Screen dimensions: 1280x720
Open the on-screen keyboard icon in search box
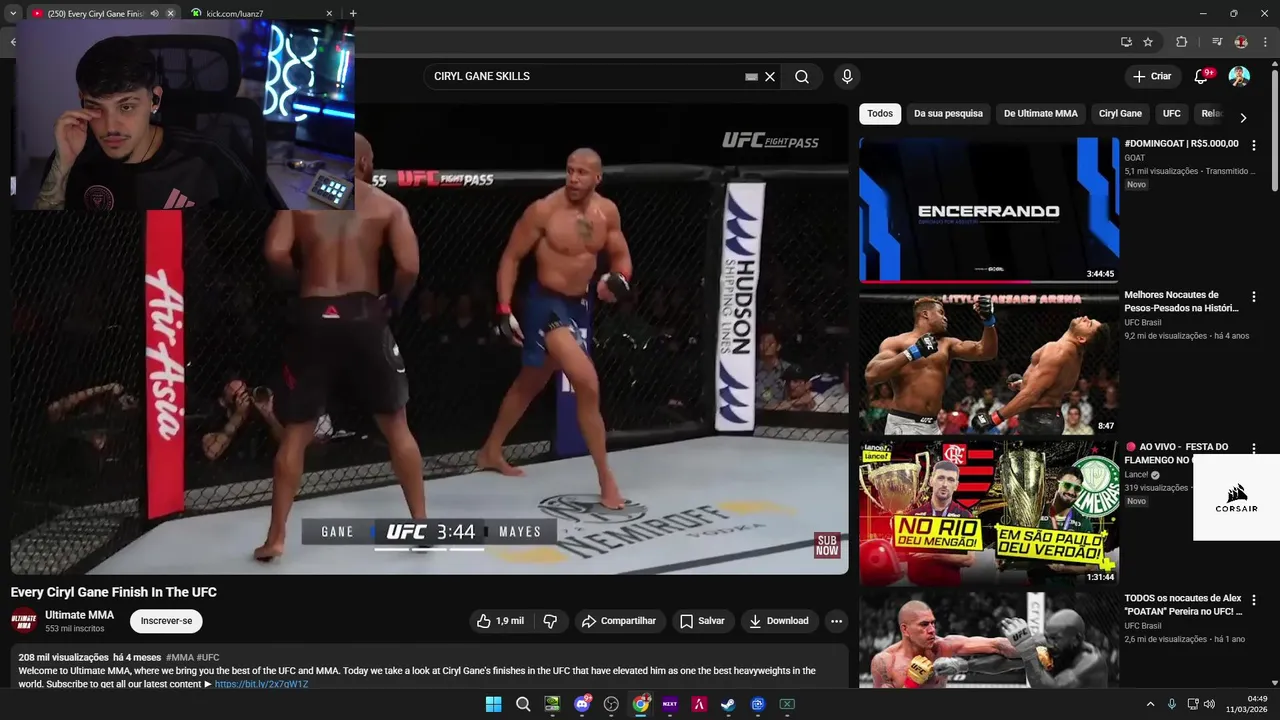click(x=751, y=76)
